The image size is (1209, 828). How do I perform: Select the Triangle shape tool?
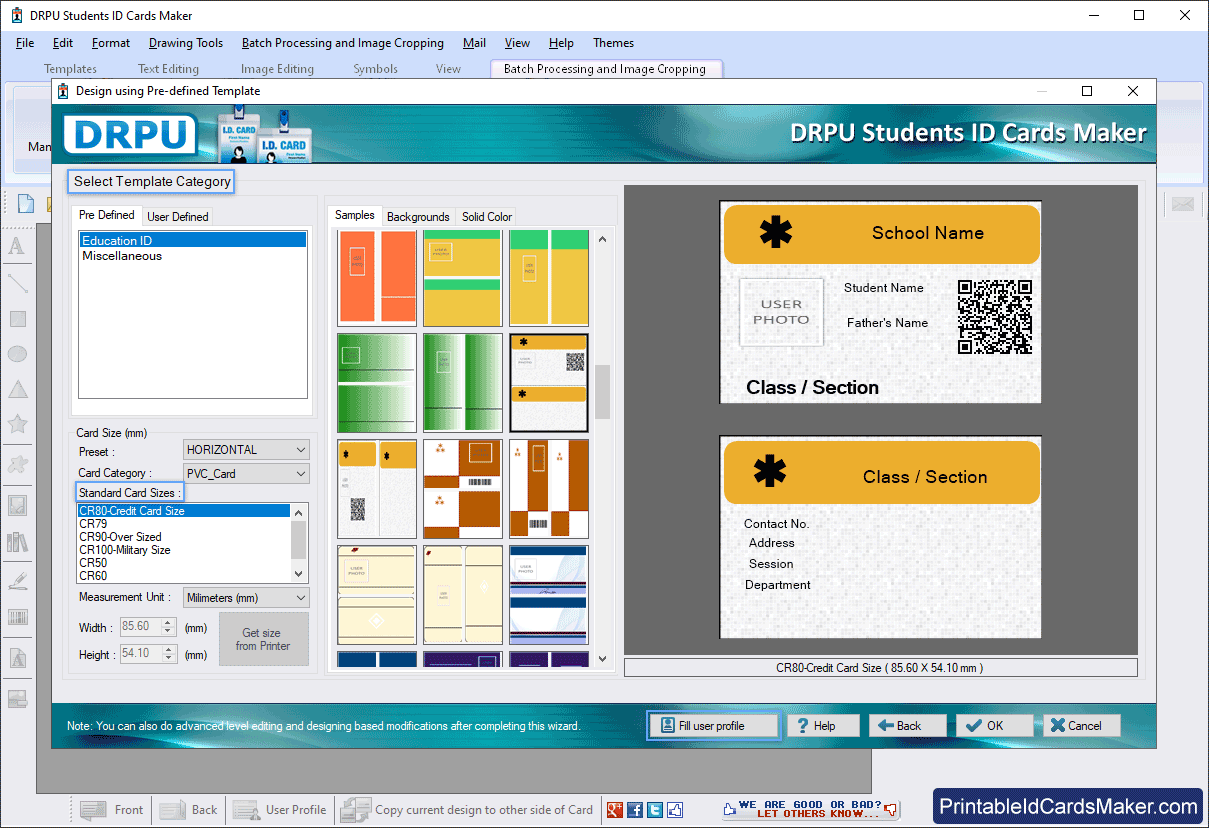[x=17, y=389]
